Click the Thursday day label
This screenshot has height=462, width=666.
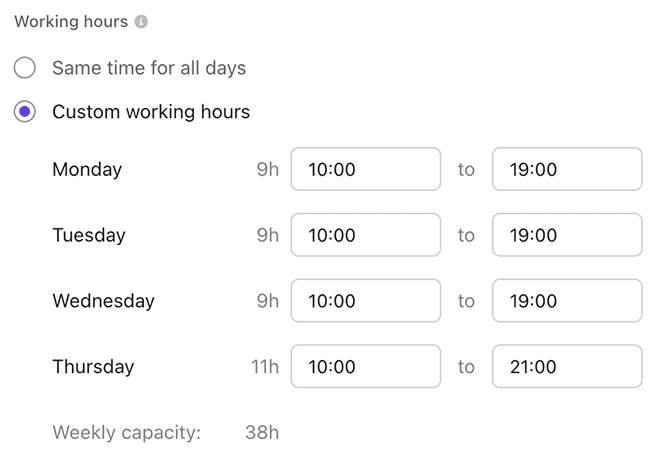click(93, 368)
